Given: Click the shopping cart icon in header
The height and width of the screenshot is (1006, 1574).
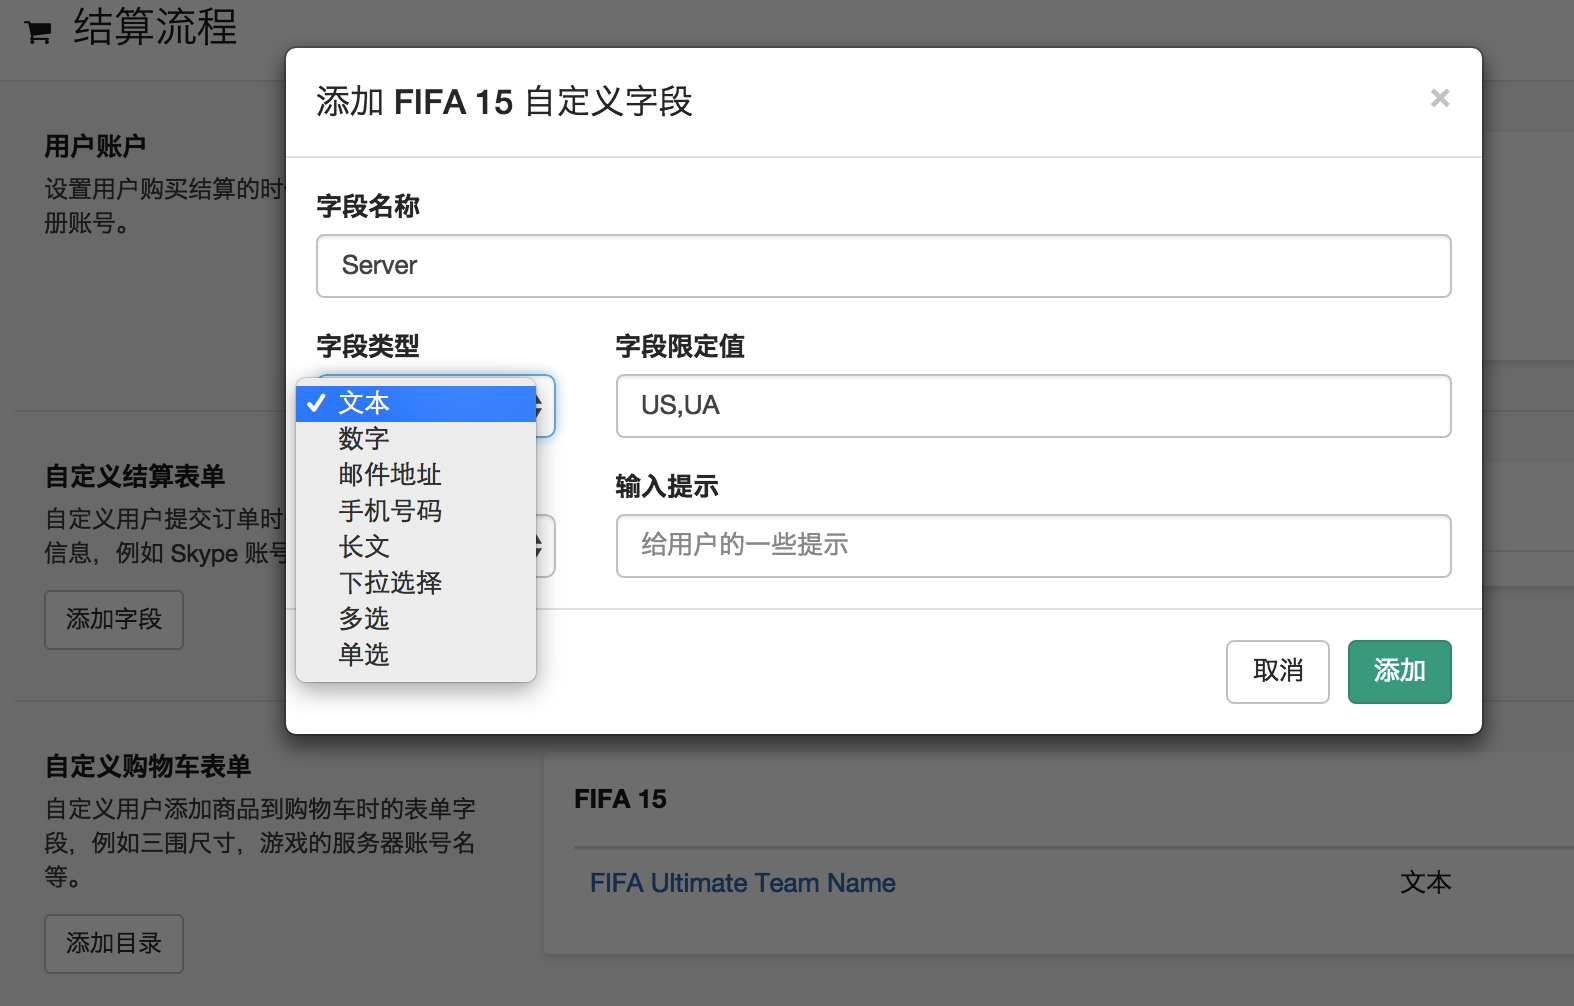Looking at the screenshot, I should 38,32.
